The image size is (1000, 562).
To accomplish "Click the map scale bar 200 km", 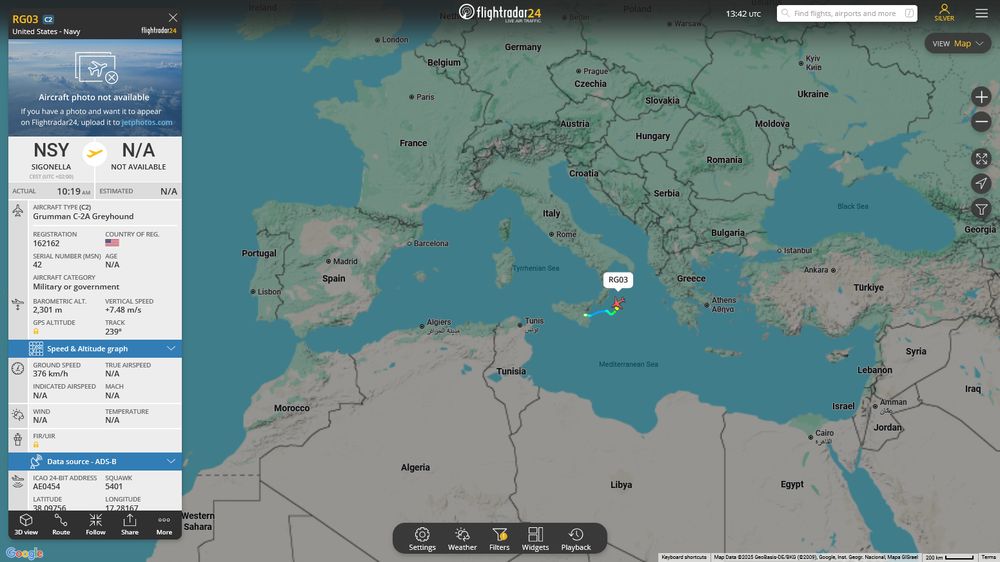I will pyautogui.click(x=950, y=558).
